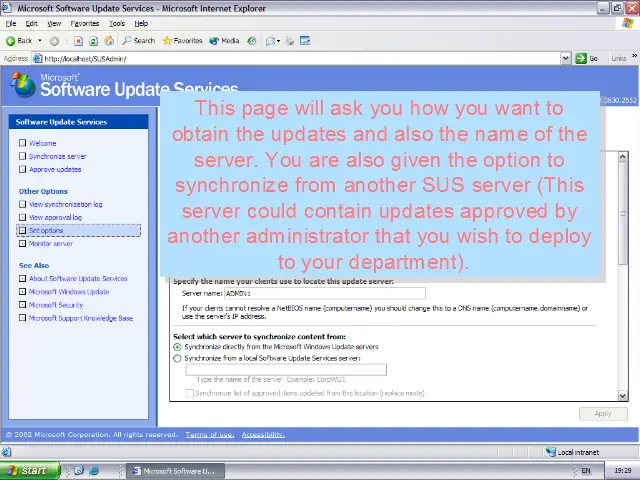Open View synchronization log link
640x480 pixels.
pyautogui.click(x=66, y=204)
